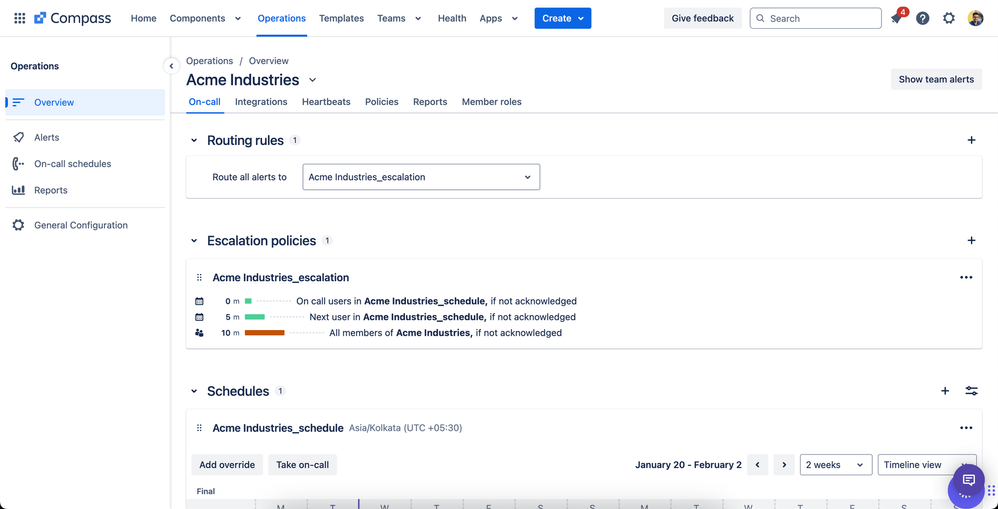Click the Add override button
The image size is (998, 509).
pos(227,465)
